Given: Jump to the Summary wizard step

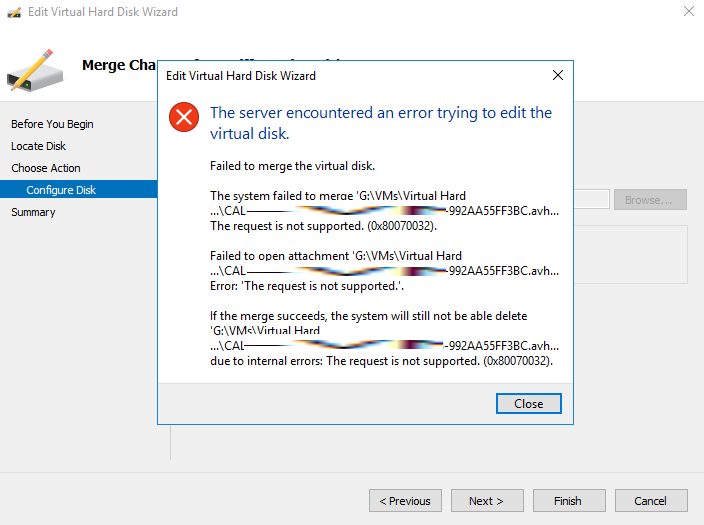Looking at the screenshot, I should pos(33,212).
